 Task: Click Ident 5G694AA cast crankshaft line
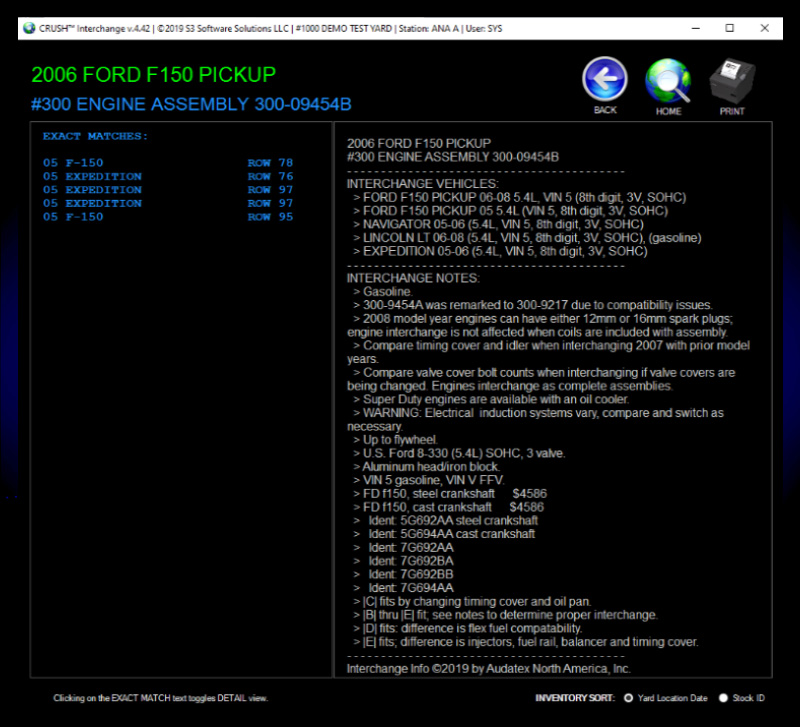(x=444, y=534)
